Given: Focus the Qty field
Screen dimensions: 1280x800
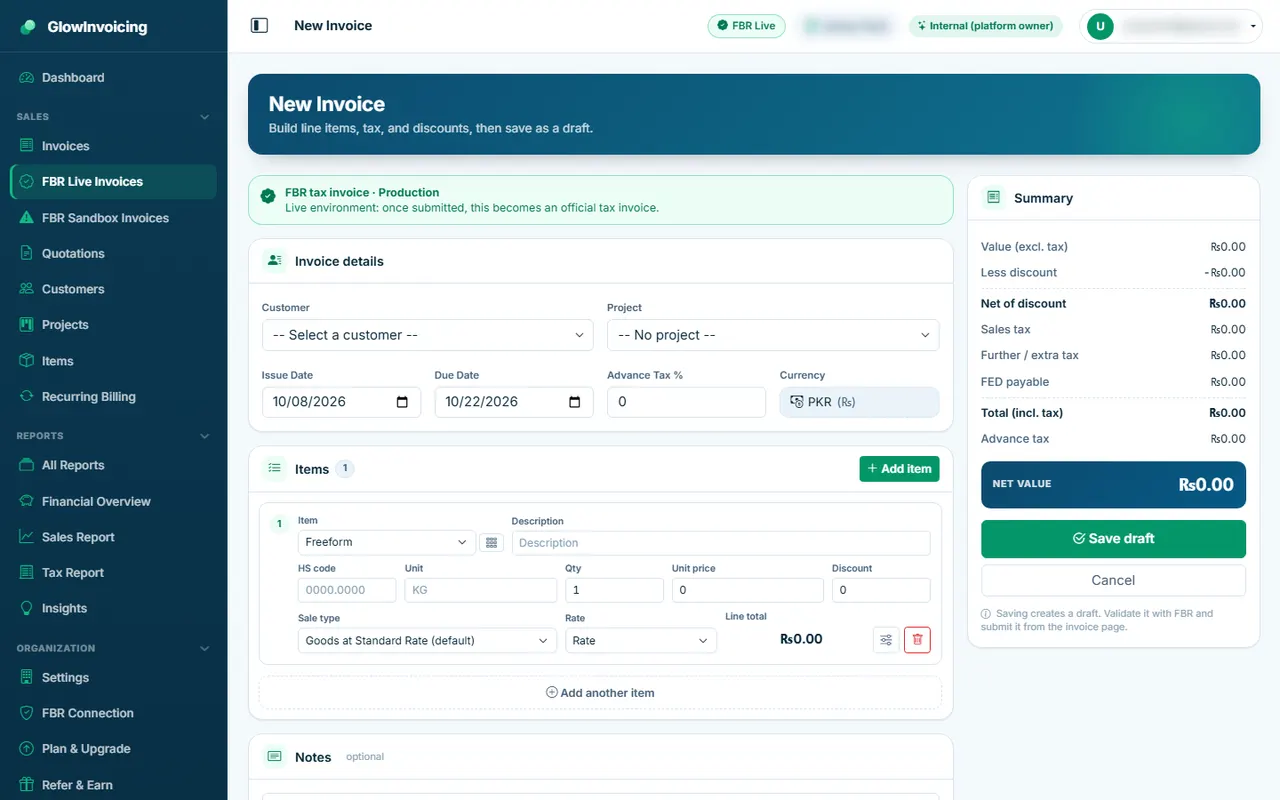Looking at the screenshot, I should tap(614, 590).
